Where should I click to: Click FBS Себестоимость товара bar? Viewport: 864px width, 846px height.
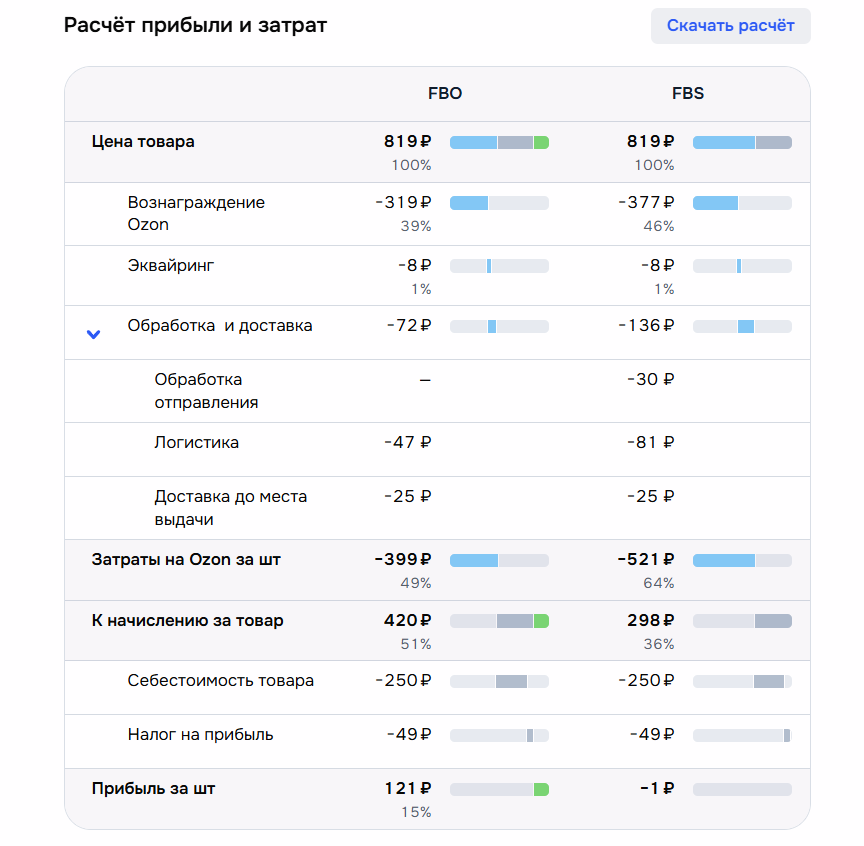742,682
